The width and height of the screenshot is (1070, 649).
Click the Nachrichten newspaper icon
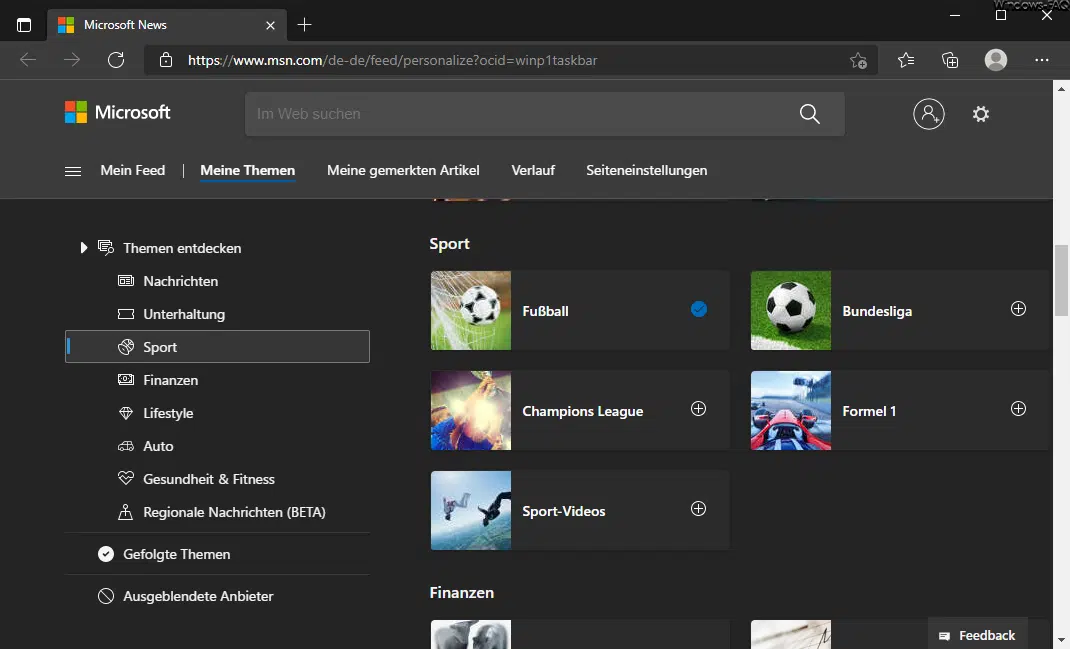click(x=126, y=280)
